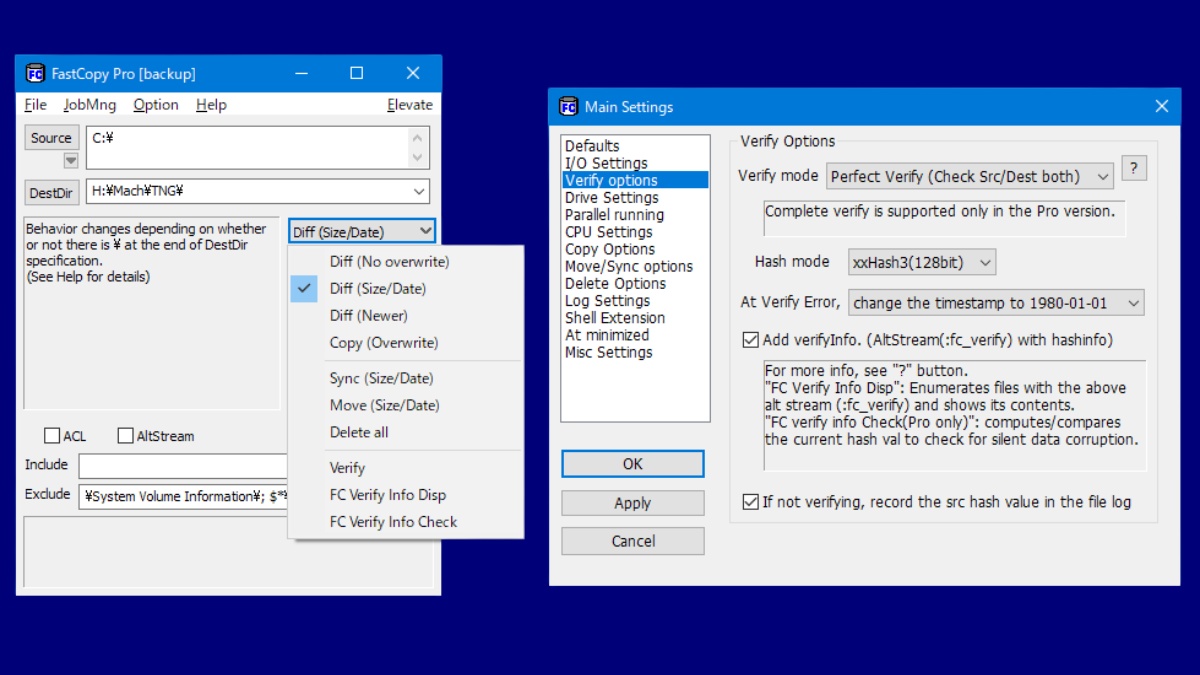1200x675 pixels.
Task: Click the FastCopy Pro title bar icon
Action: (35, 73)
